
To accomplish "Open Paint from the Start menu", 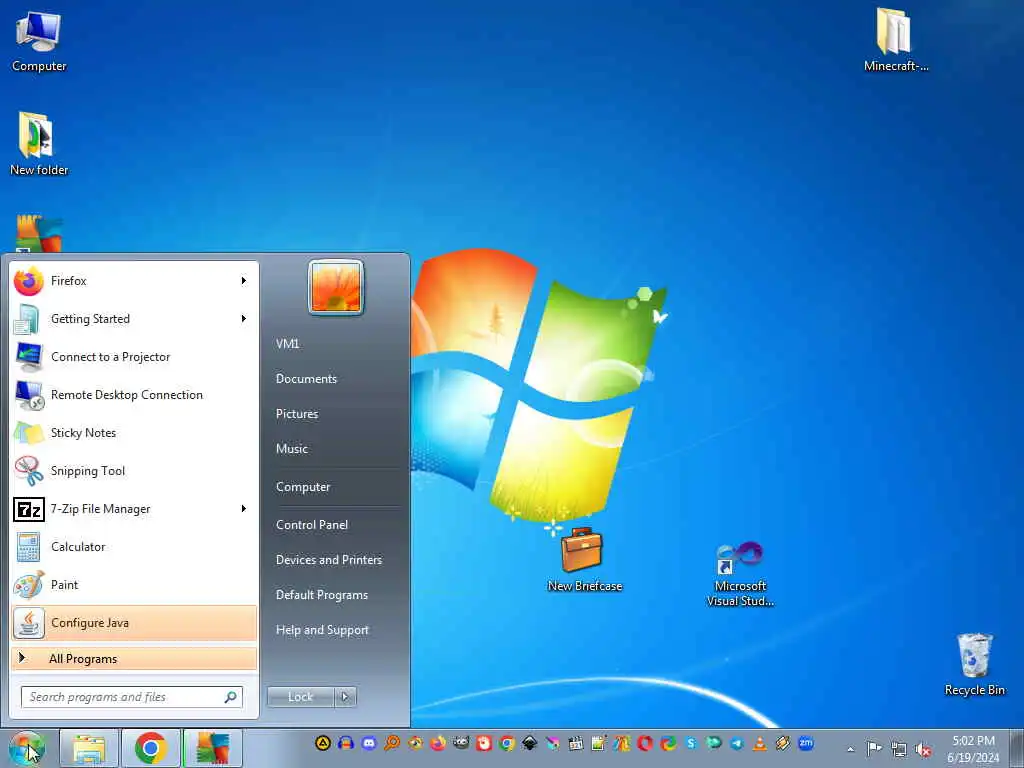I will 134,585.
